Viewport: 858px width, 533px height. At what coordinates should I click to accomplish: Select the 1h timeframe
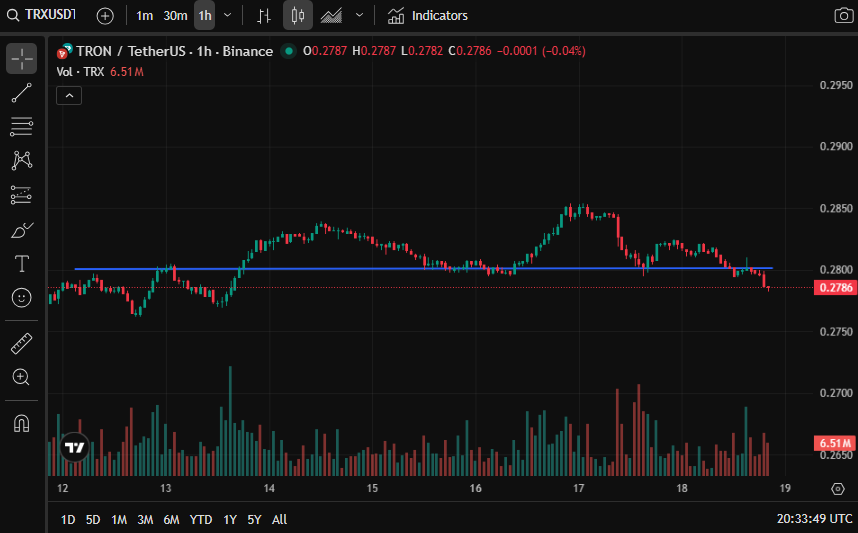[x=205, y=15]
